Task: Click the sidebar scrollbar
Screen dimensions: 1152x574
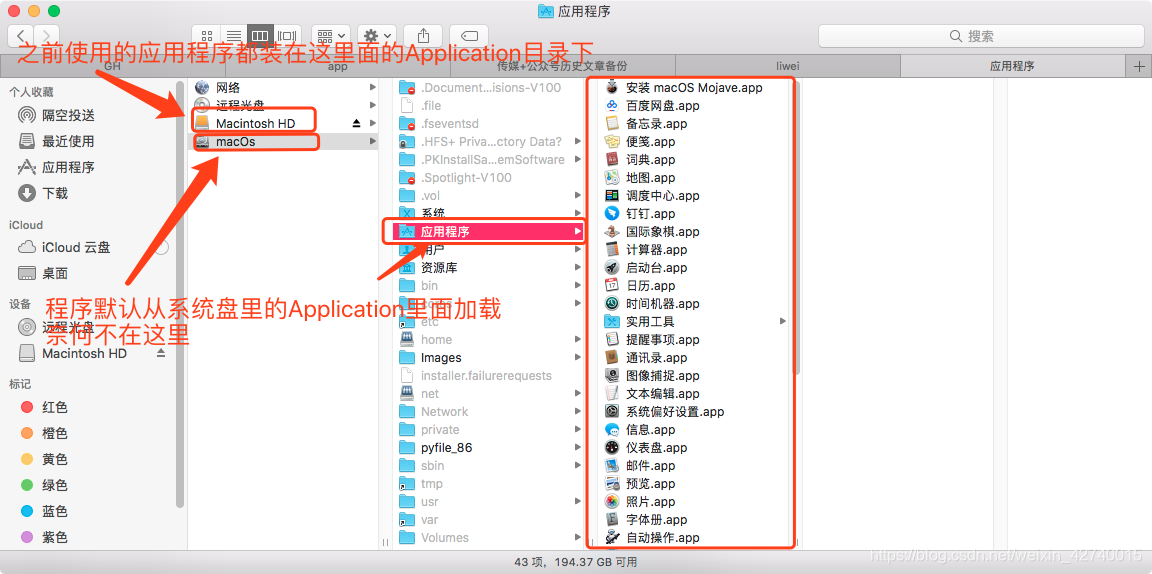Action: click(180, 294)
